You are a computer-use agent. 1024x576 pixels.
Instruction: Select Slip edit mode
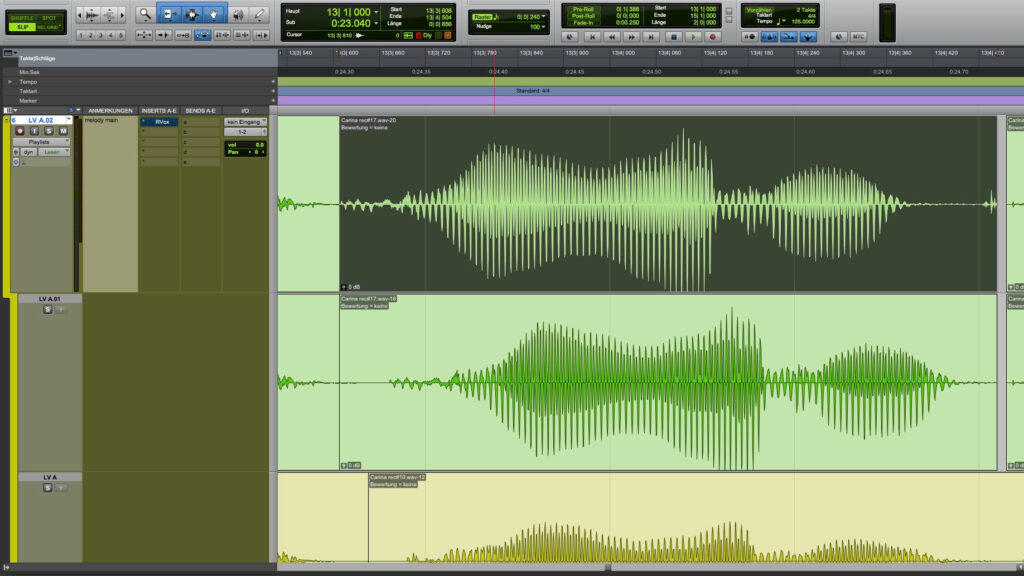tap(23, 27)
